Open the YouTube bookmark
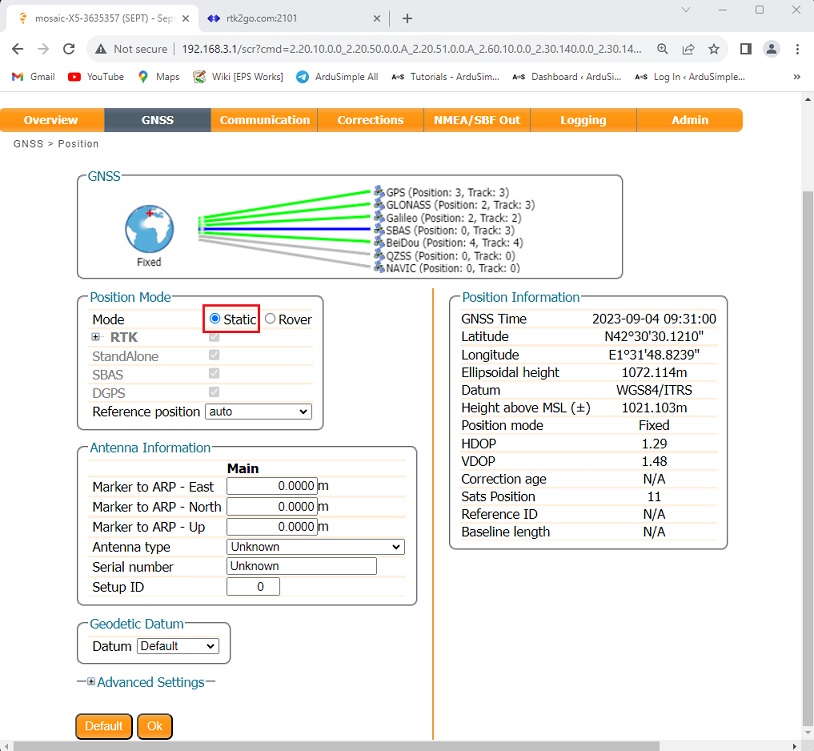This screenshot has width=814, height=751. [x=96, y=76]
